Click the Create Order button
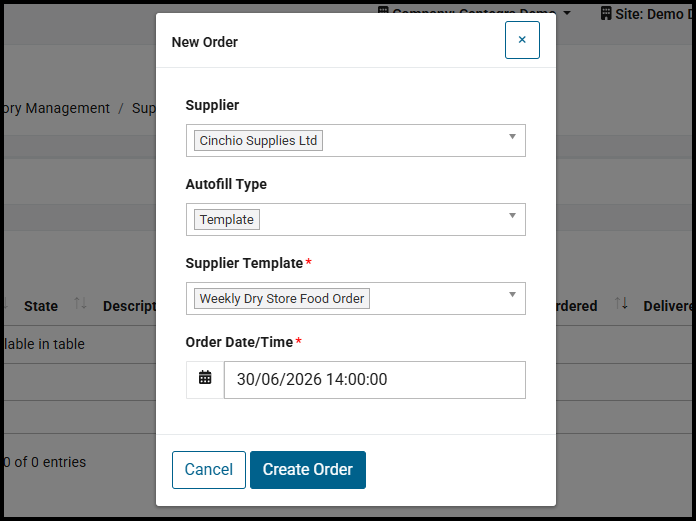Viewport: 696px width, 521px height. click(x=308, y=470)
